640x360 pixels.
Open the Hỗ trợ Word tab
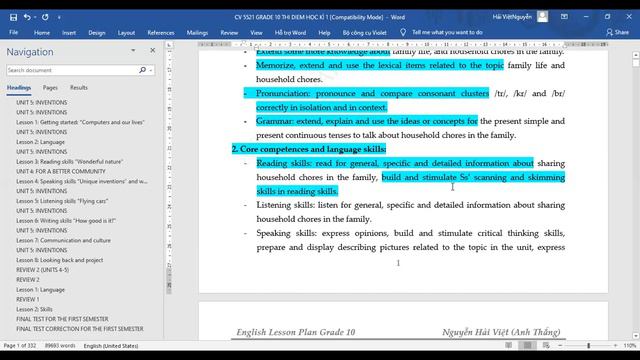click(290, 33)
